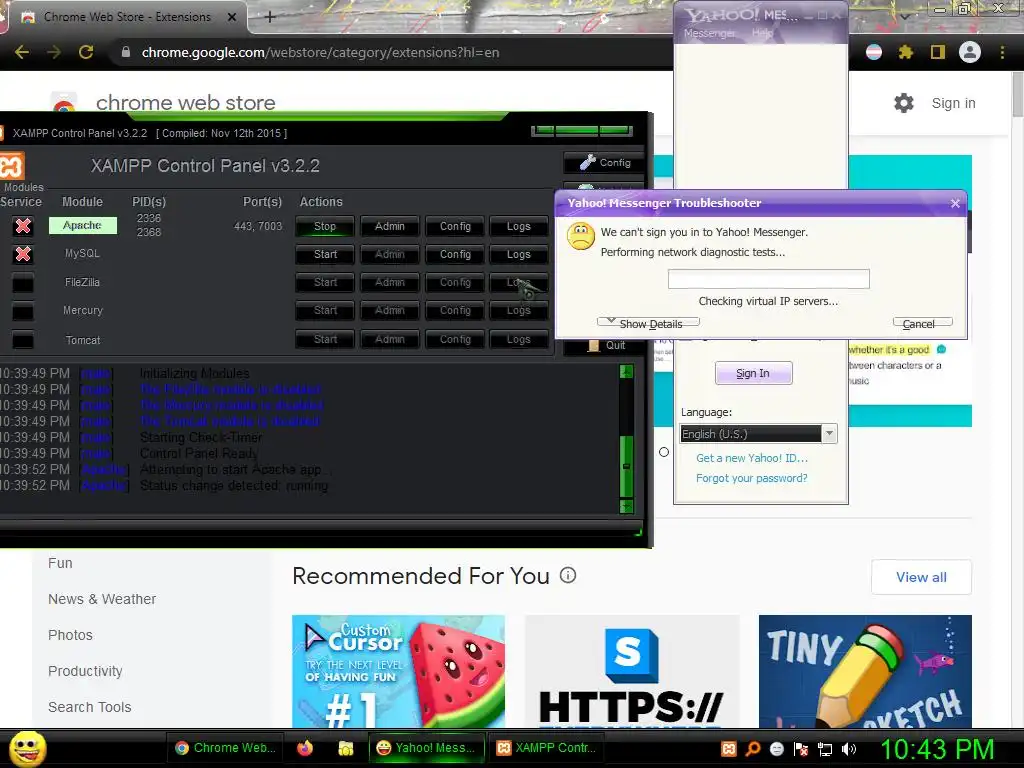Click the XAMPP logo in the control panel

coord(12,166)
